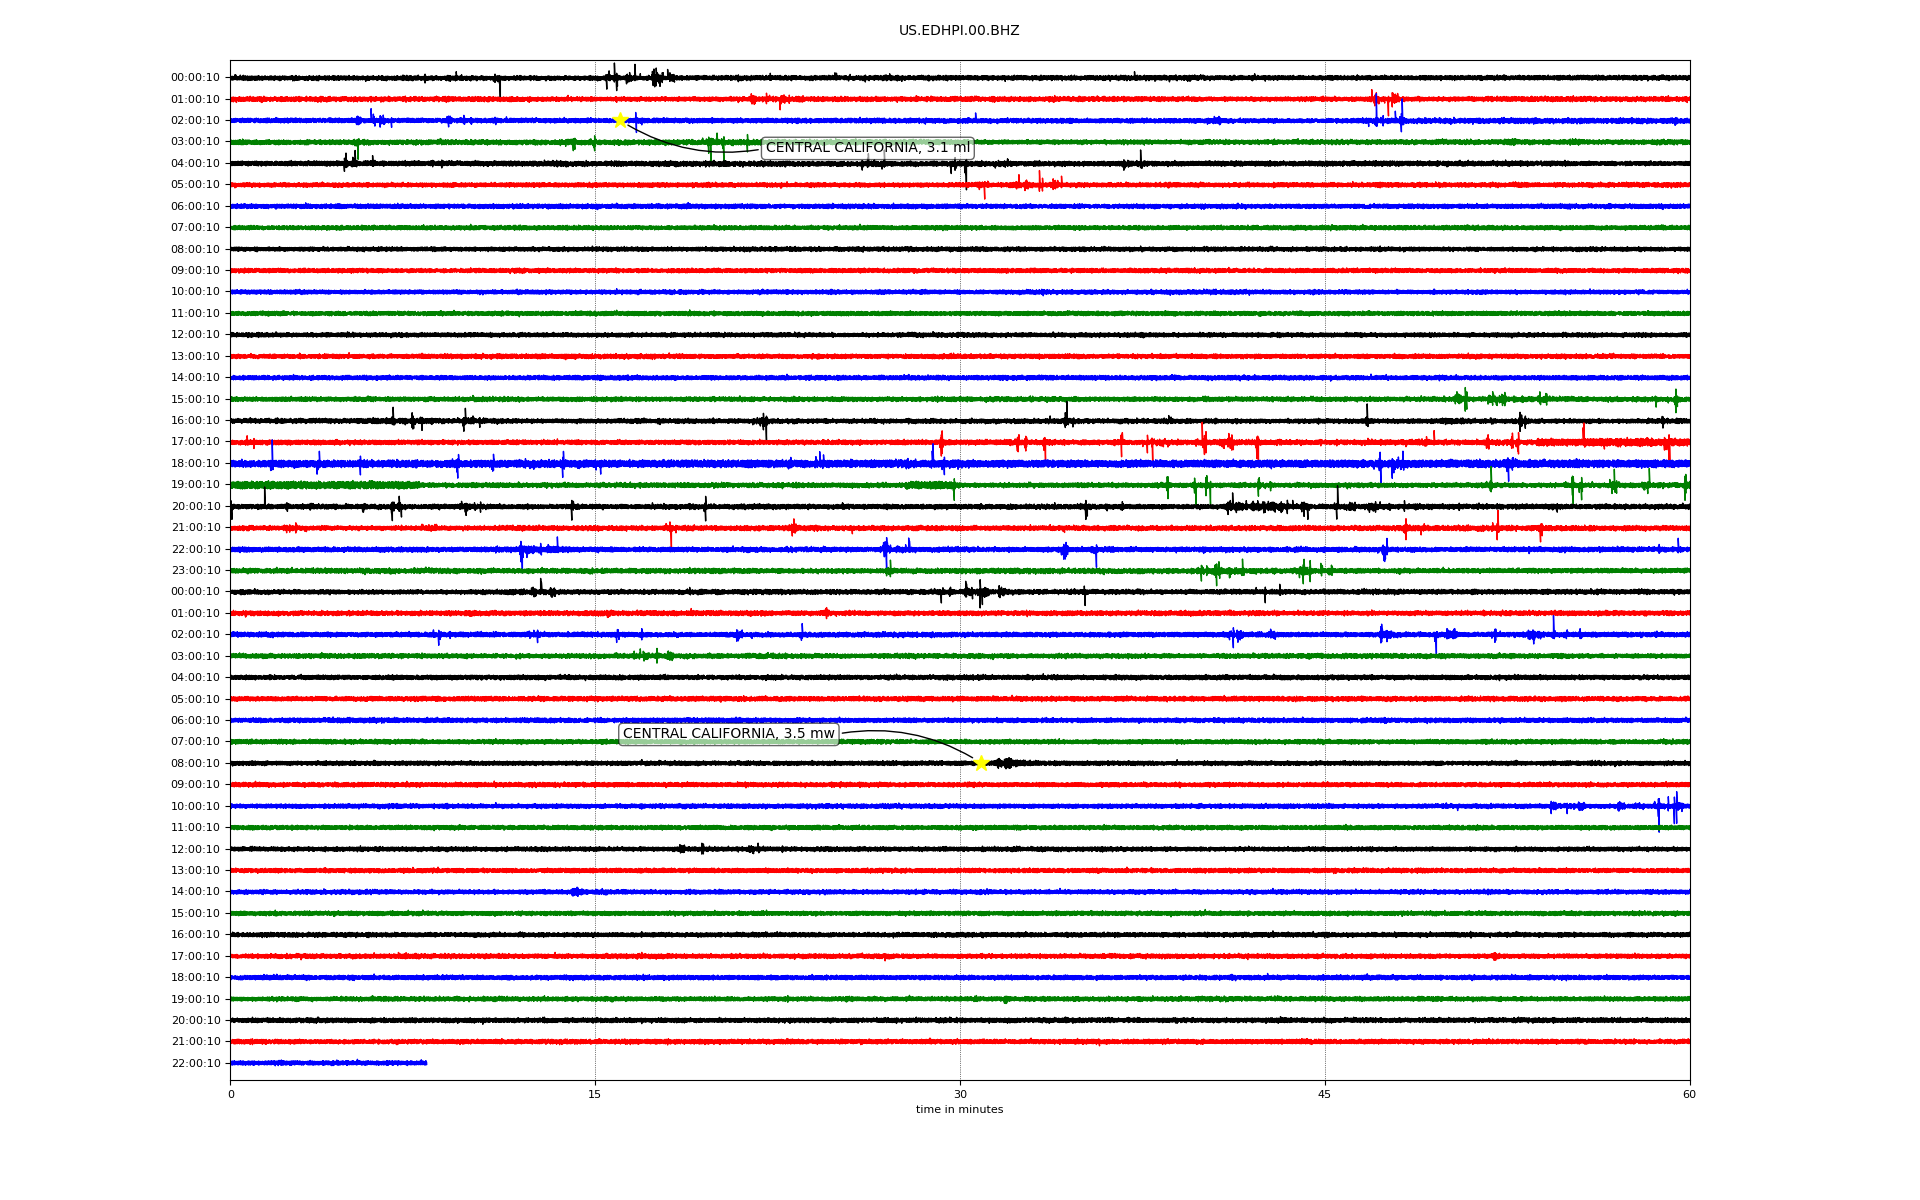
Task: Click the 21:00:10 label directly above the final partial trace
Action: (x=195, y=1042)
